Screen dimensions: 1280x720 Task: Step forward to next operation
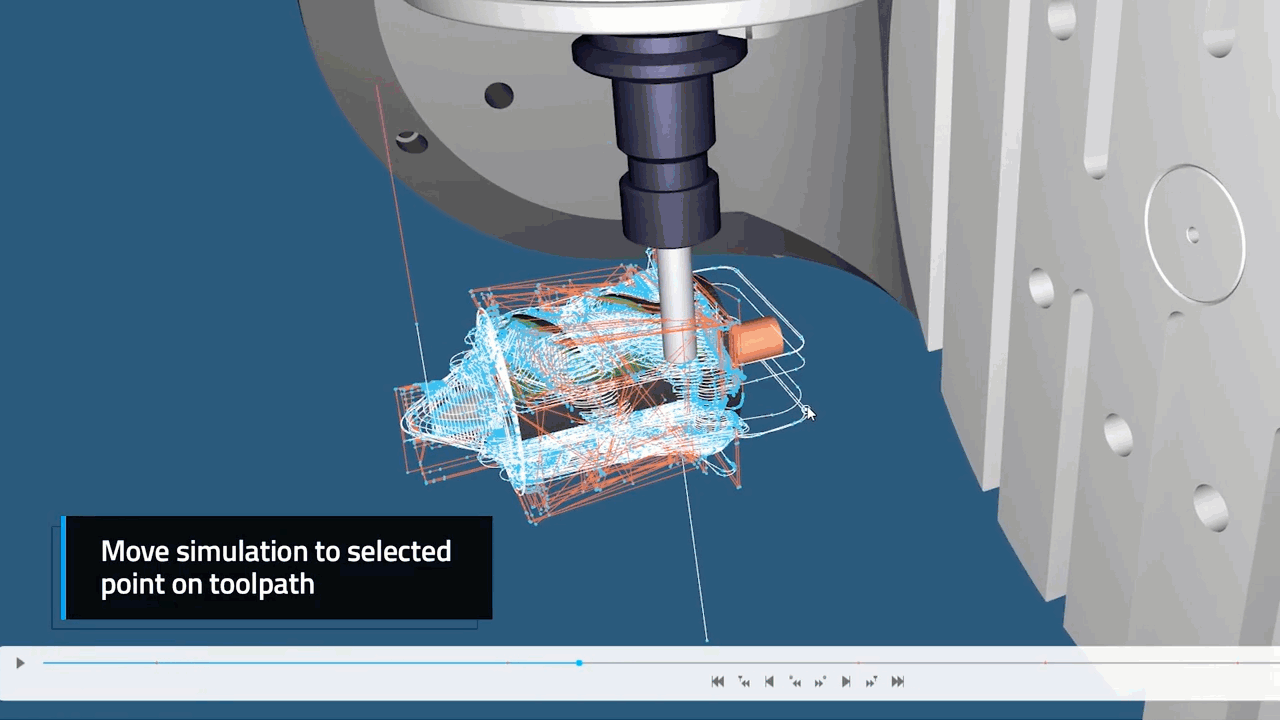point(846,682)
